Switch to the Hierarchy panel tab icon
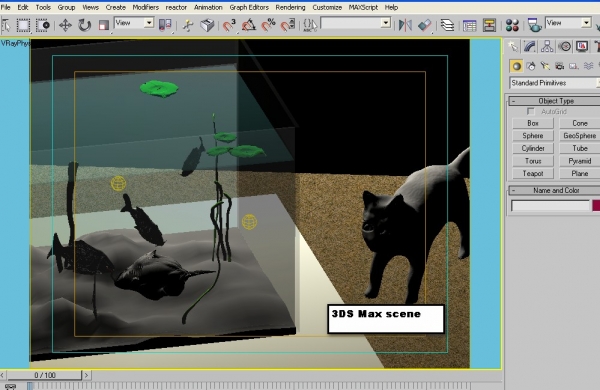 (x=547, y=47)
